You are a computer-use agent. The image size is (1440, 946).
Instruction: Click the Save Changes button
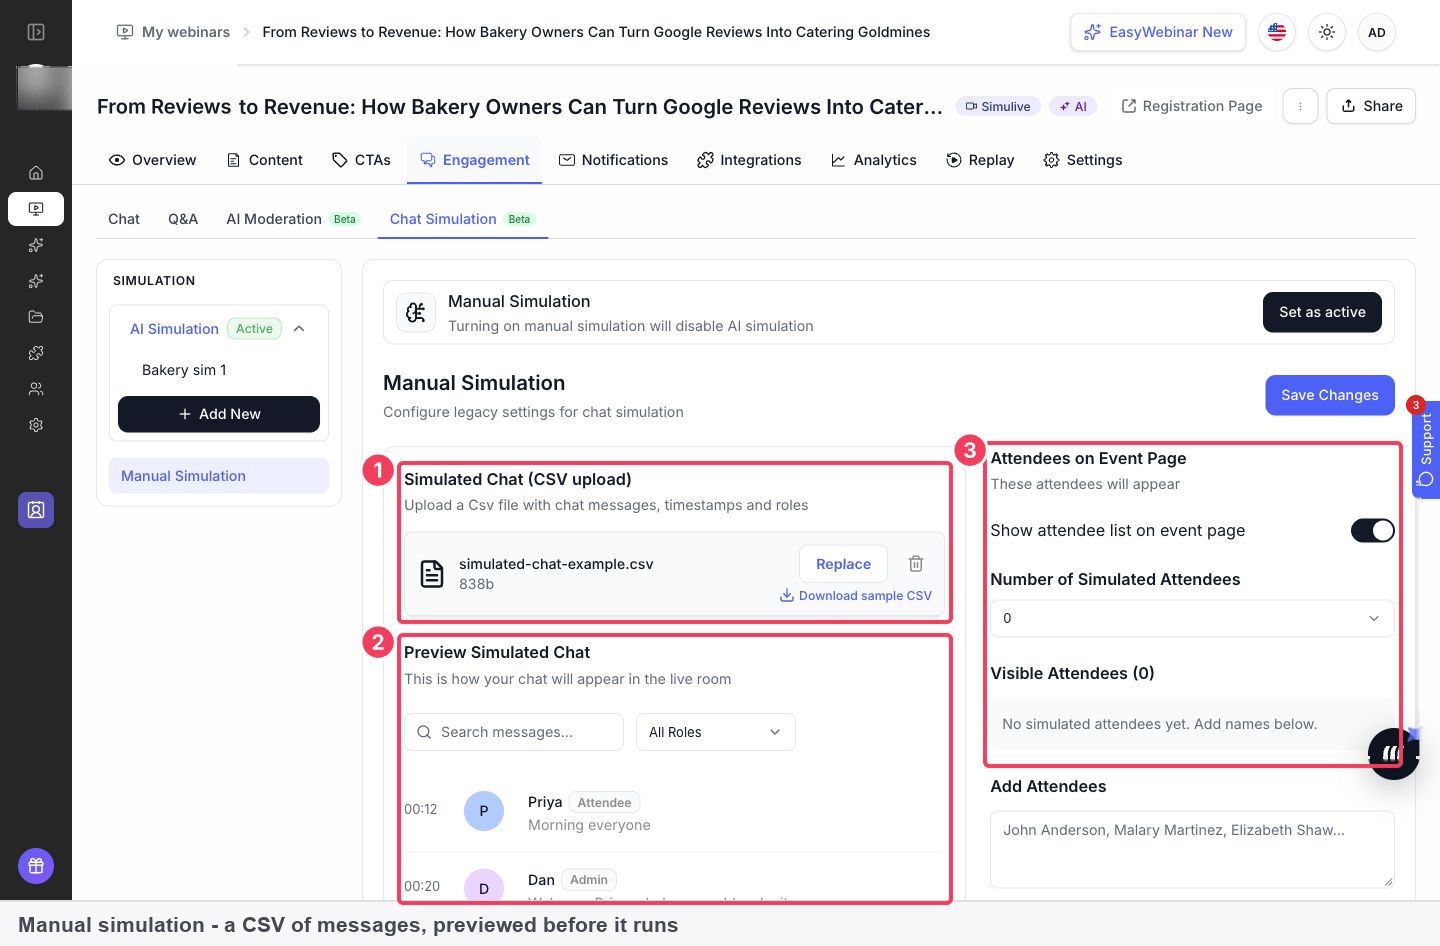pos(1330,395)
